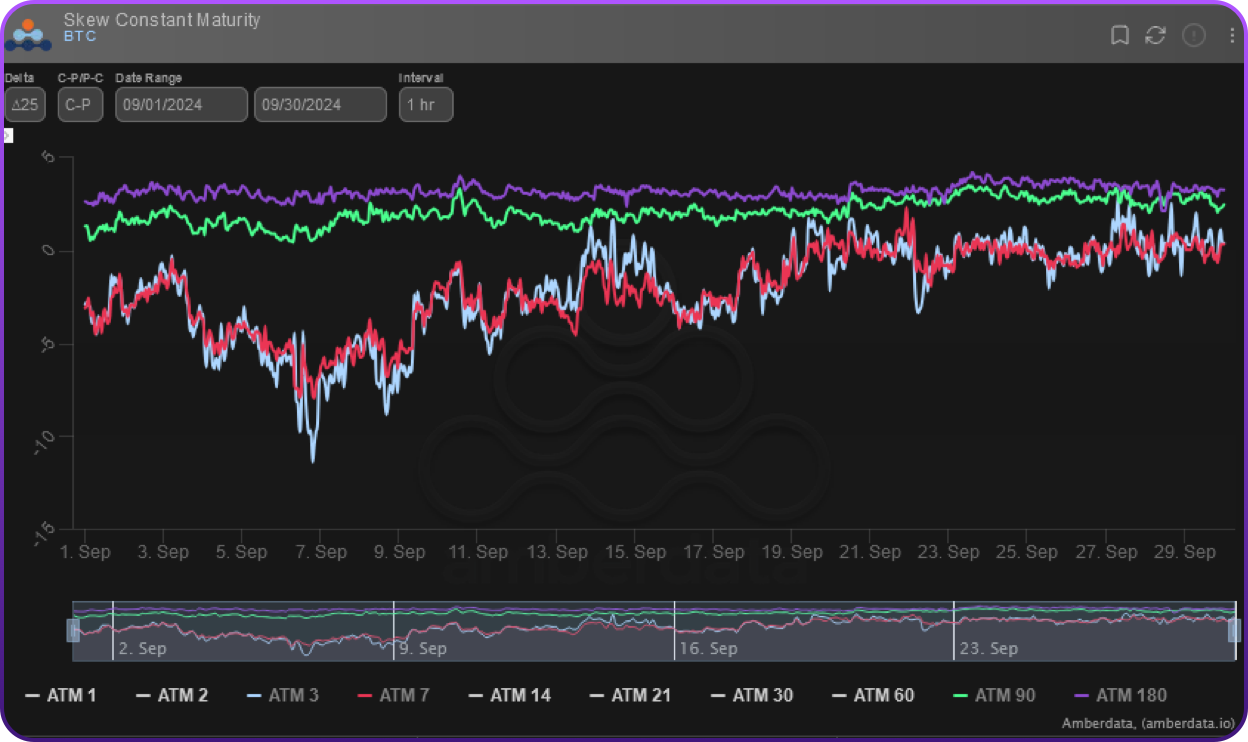The height and width of the screenshot is (742, 1248).
Task: Open the three-dot more options menu
Action: point(1231,35)
